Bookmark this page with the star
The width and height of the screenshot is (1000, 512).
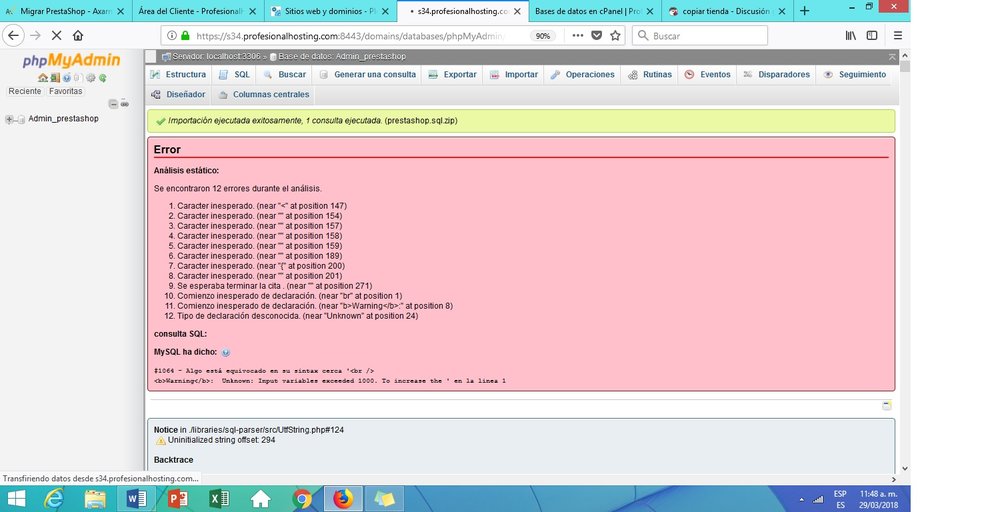pos(615,36)
